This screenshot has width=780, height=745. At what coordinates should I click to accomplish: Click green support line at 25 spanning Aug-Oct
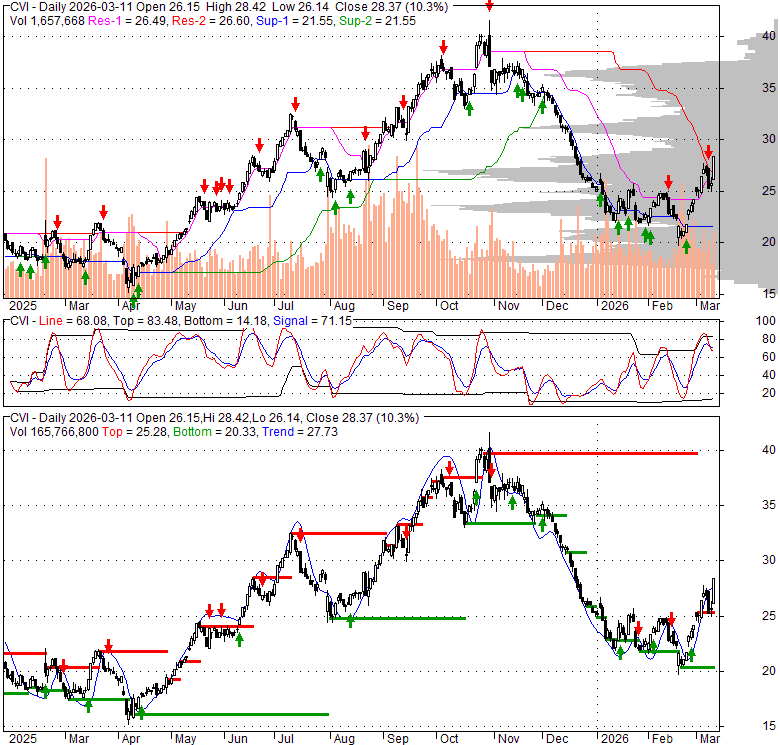pos(397,618)
